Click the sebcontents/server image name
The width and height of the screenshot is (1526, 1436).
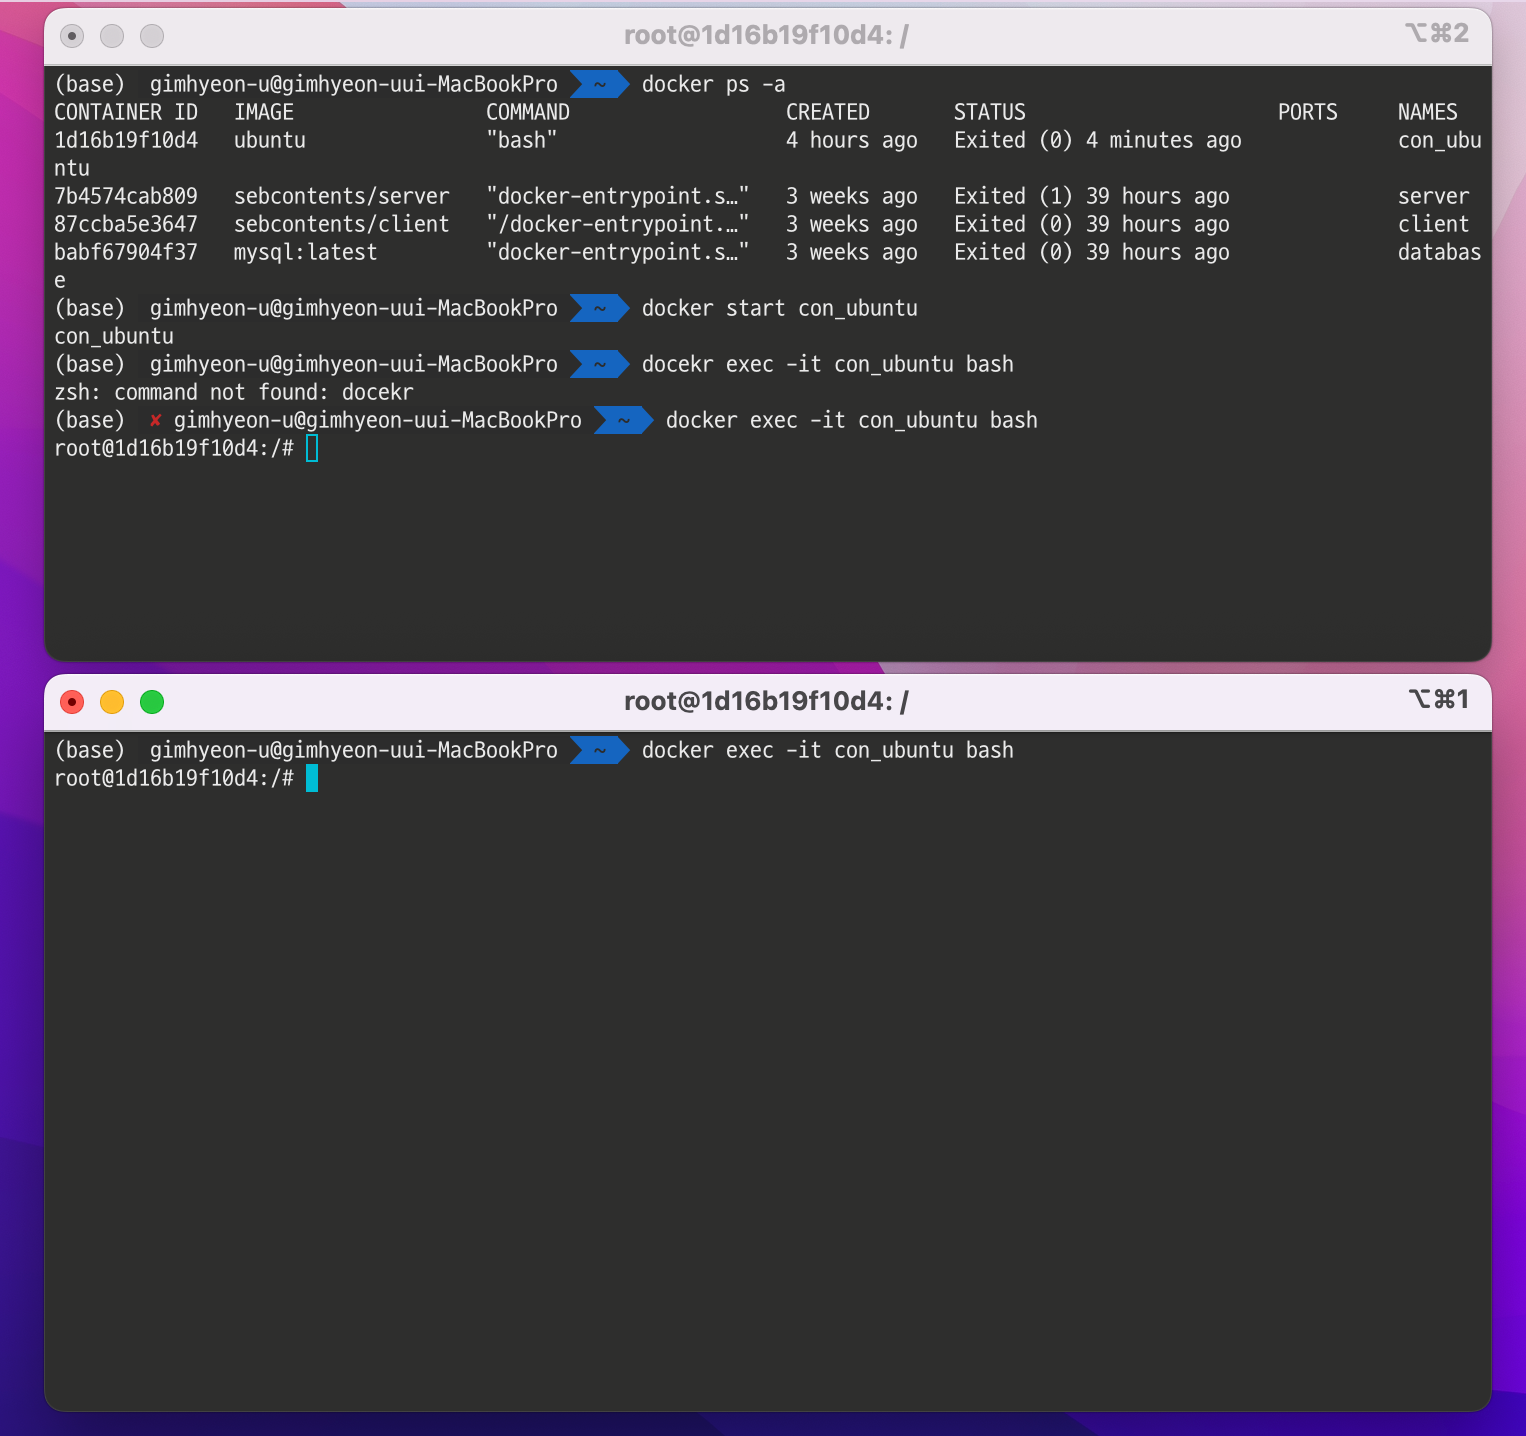pos(342,196)
